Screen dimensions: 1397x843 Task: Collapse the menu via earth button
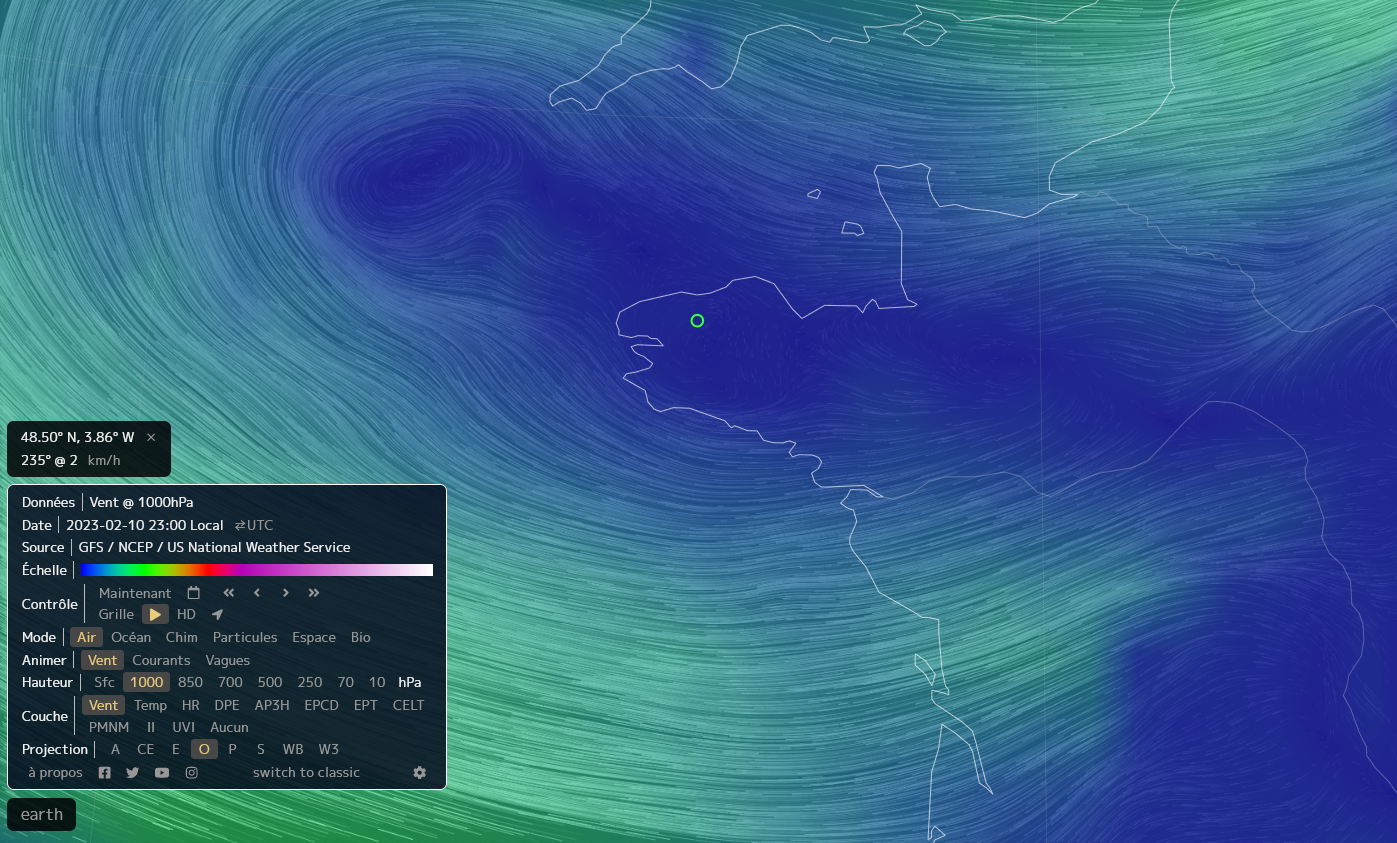click(x=42, y=814)
